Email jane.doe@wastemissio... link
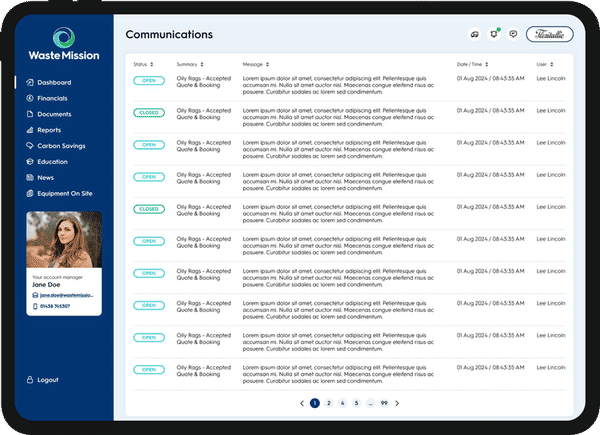 [67, 295]
